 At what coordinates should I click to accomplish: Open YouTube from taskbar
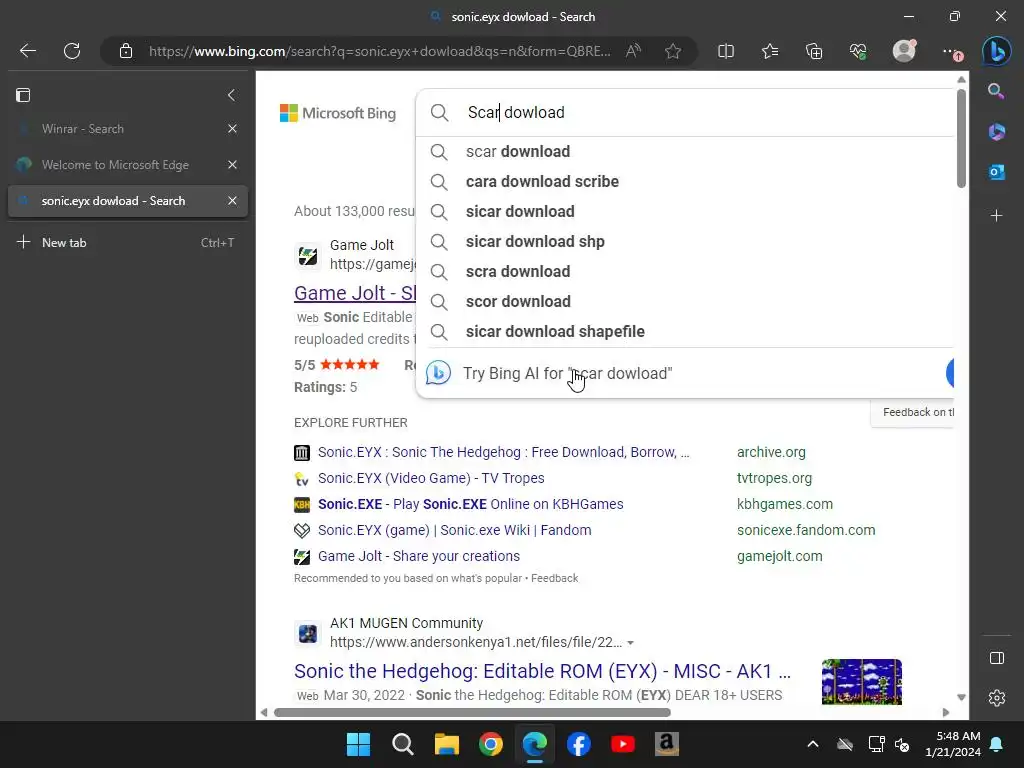[622, 744]
